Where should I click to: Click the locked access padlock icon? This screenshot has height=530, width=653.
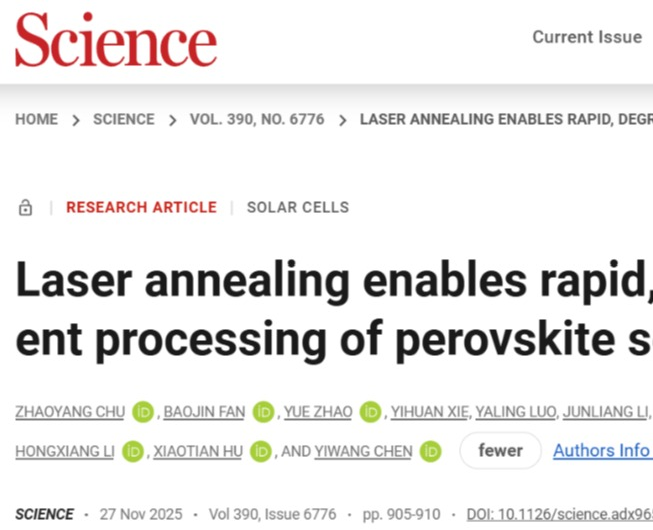tap(26, 208)
